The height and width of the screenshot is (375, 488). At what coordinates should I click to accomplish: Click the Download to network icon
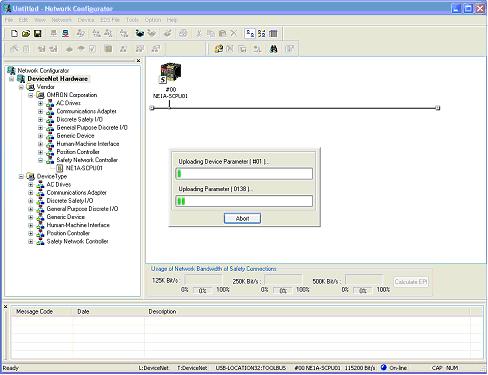(152, 33)
